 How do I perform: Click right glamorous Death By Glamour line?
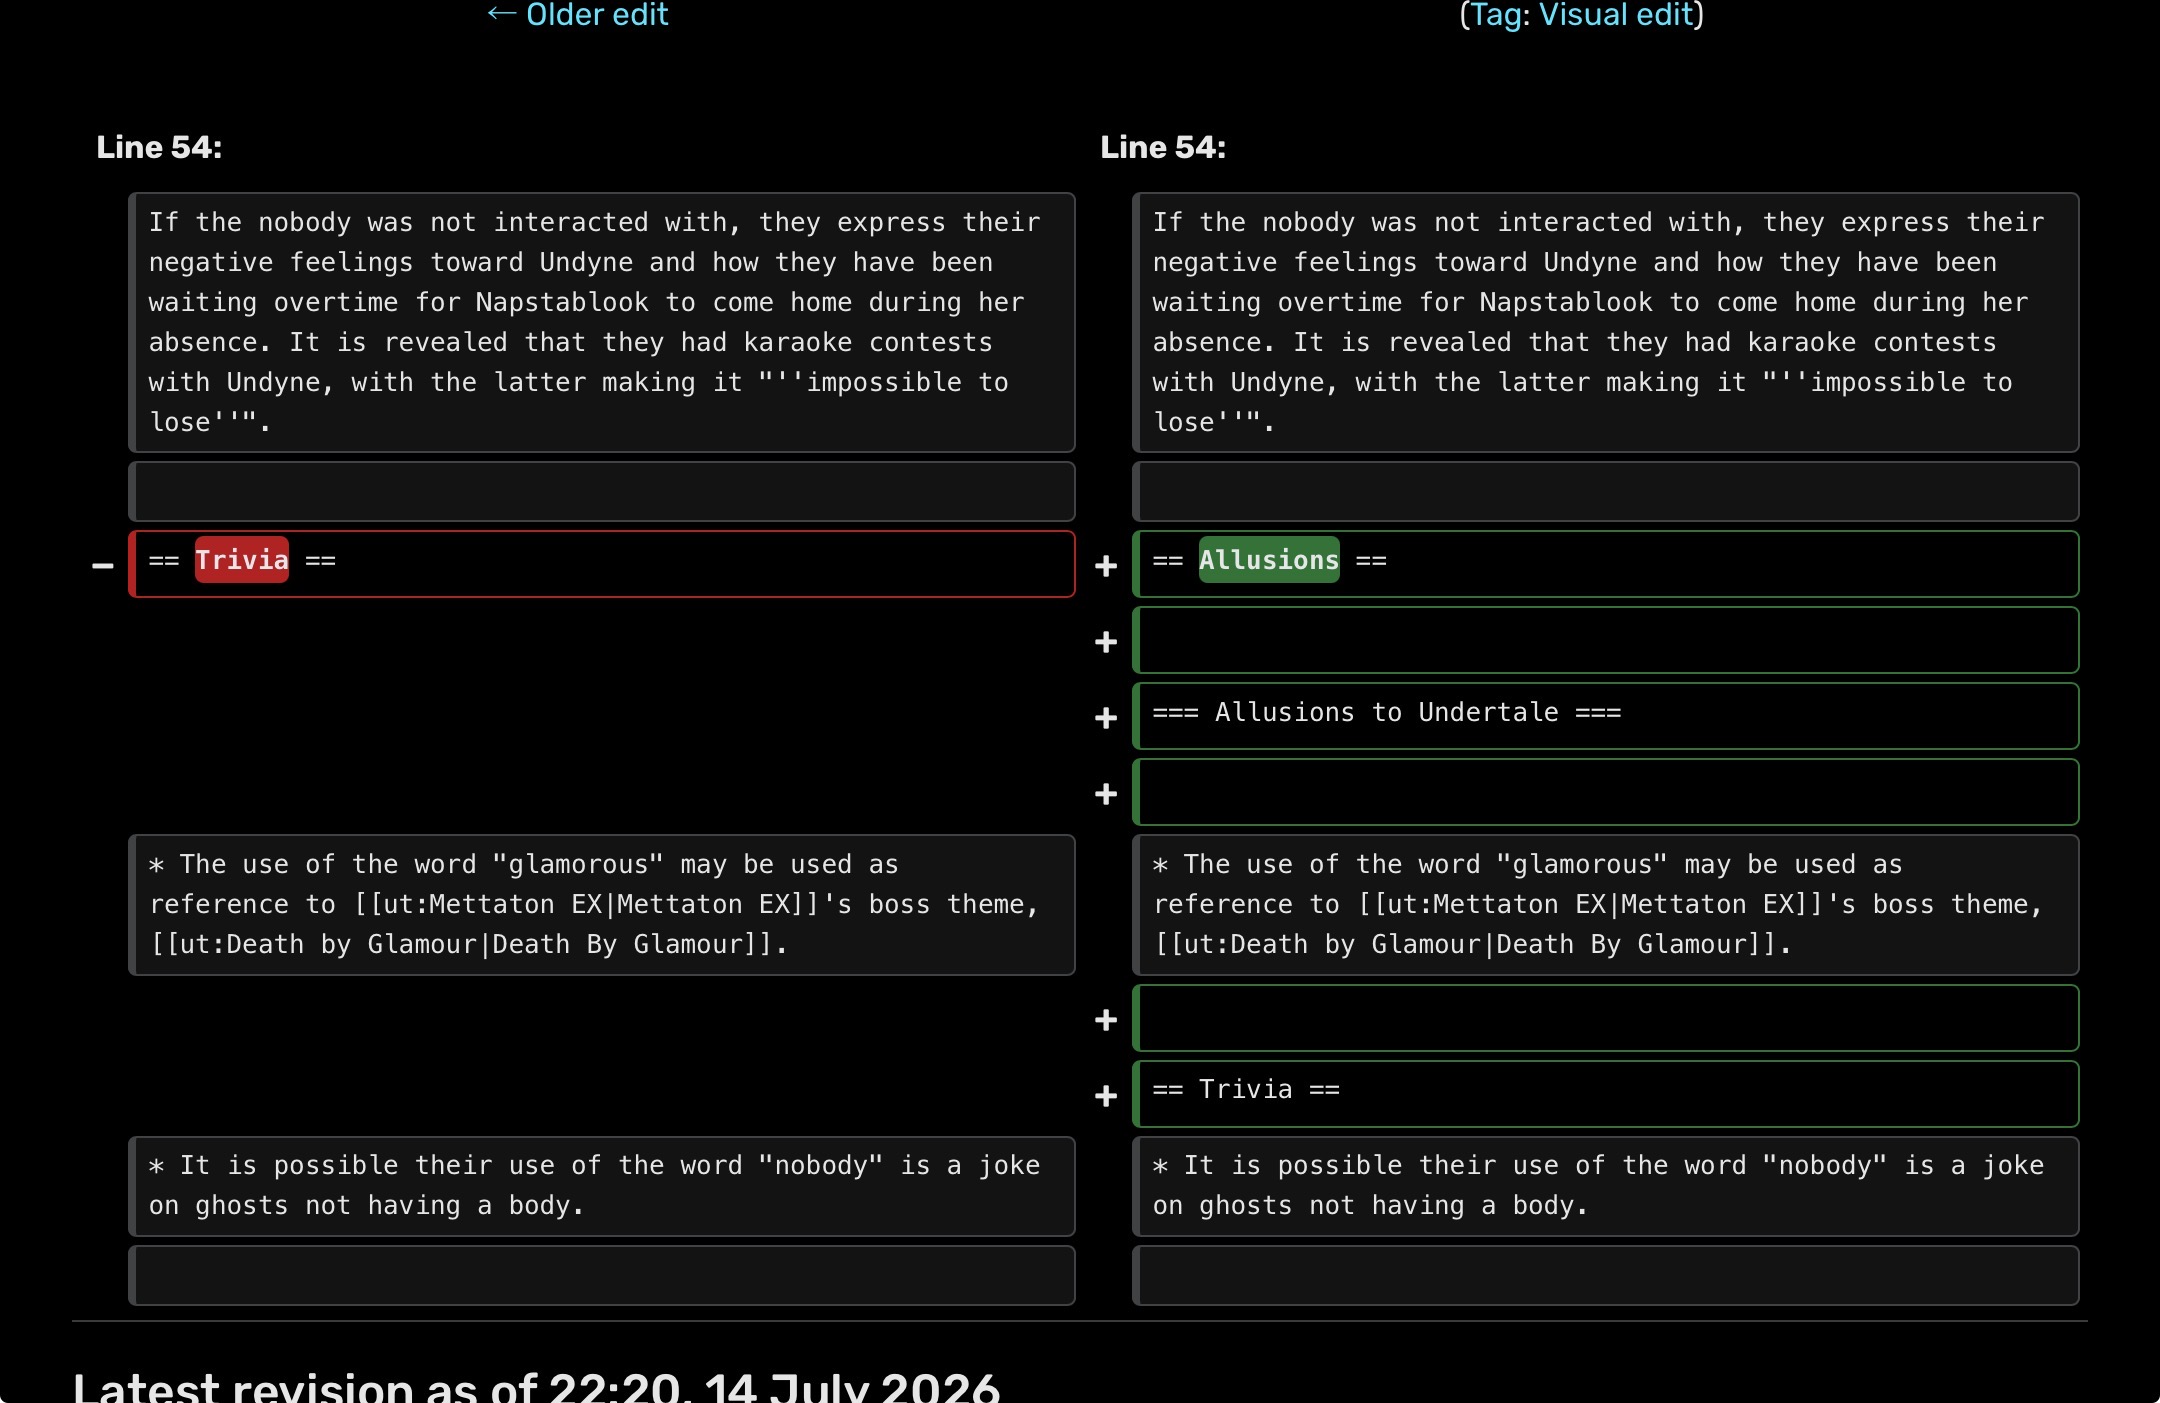point(1606,905)
